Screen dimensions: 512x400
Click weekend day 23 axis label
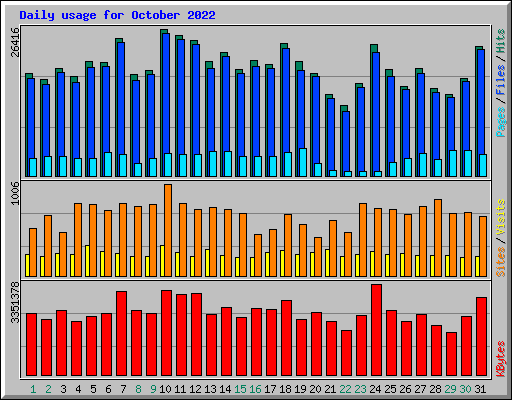360,389
